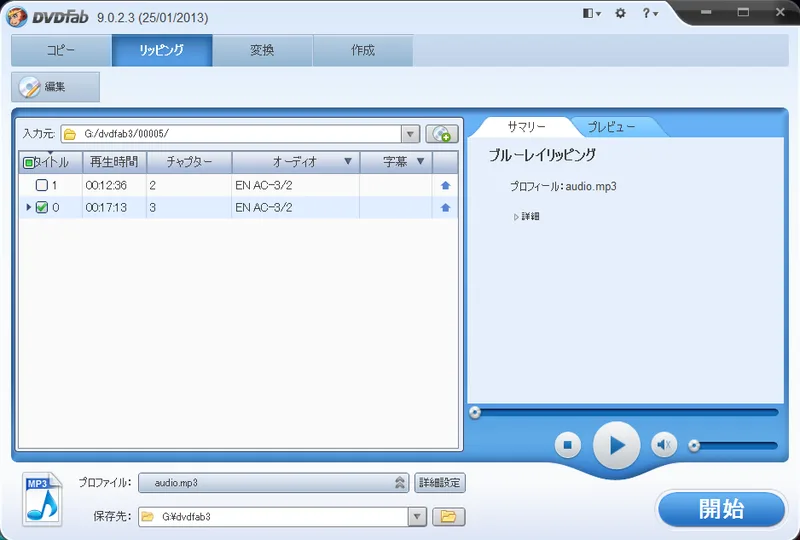Select the リッピング tab
The image size is (800, 540).
pos(162,50)
